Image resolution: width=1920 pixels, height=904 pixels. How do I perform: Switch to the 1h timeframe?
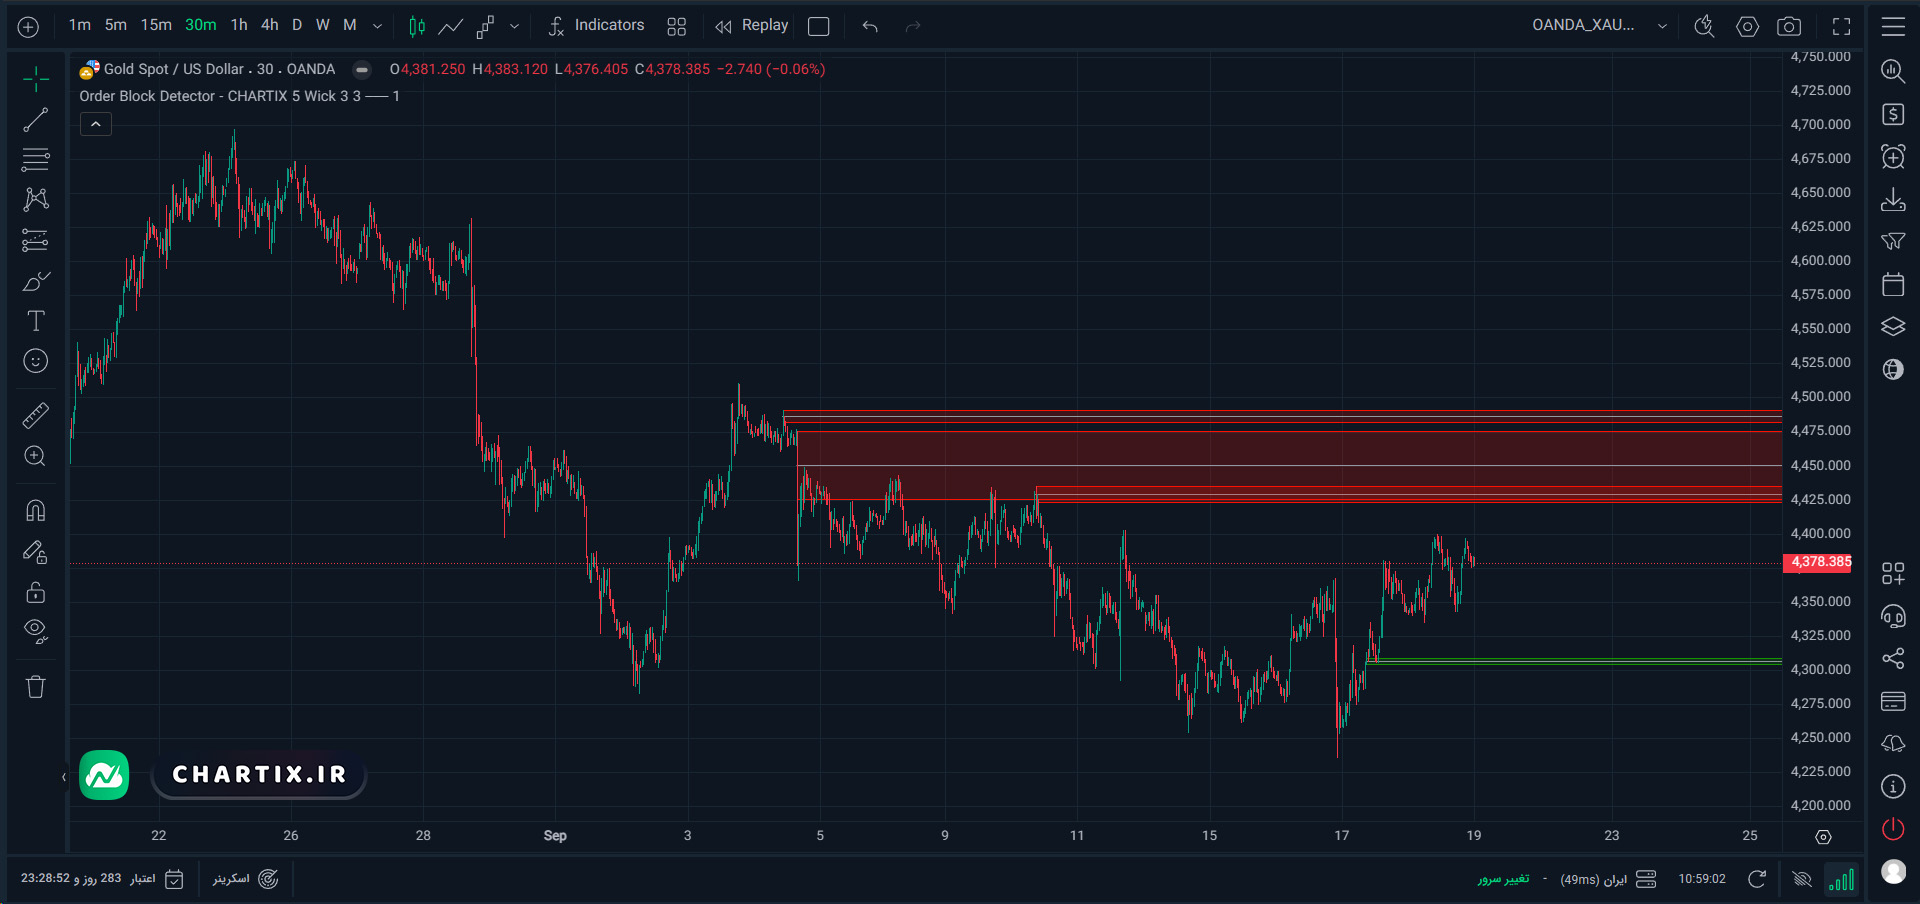tap(239, 25)
